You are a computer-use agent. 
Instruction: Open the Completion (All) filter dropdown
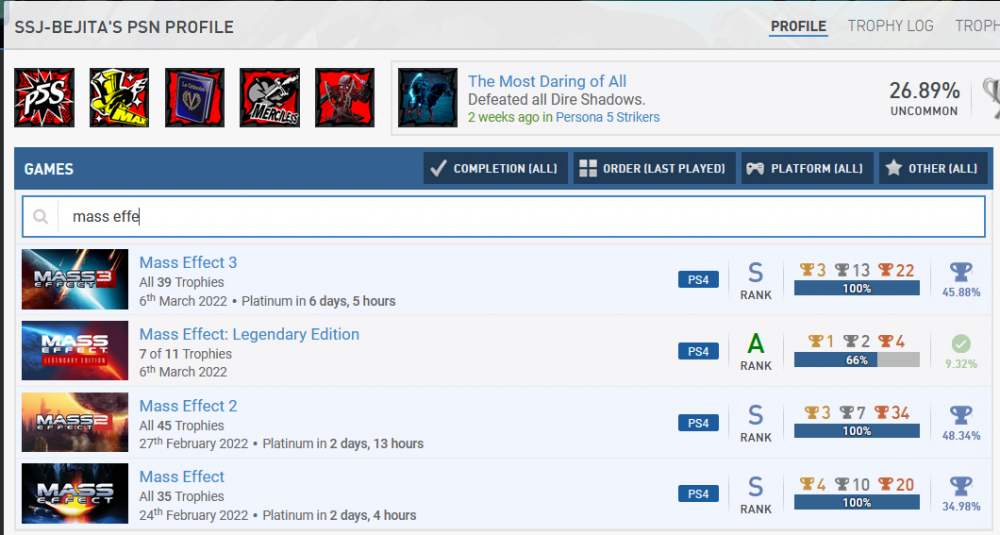(x=495, y=169)
